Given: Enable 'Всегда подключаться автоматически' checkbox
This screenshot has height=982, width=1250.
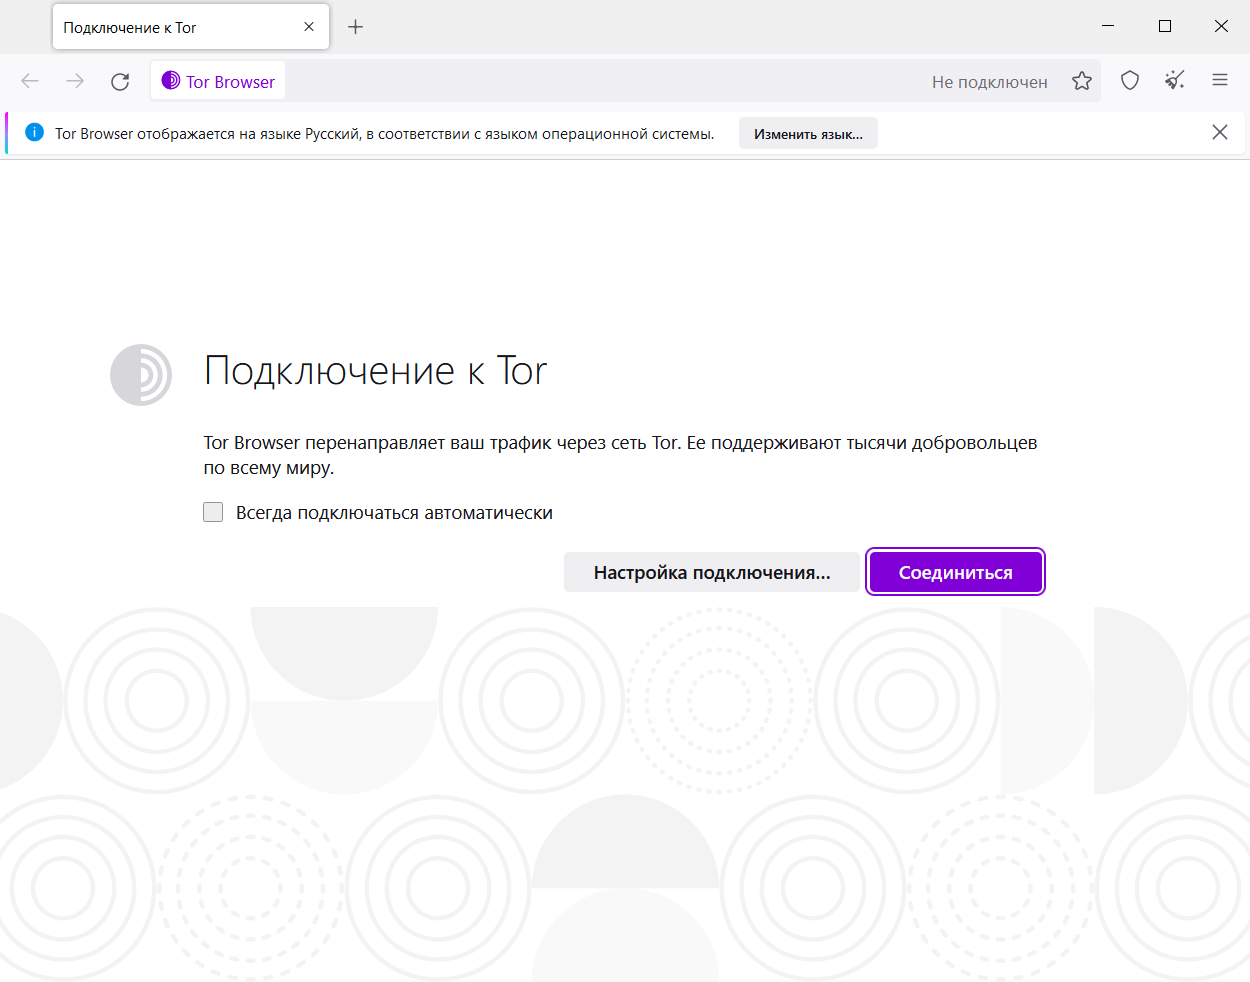Looking at the screenshot, I should tap(213, 512).
